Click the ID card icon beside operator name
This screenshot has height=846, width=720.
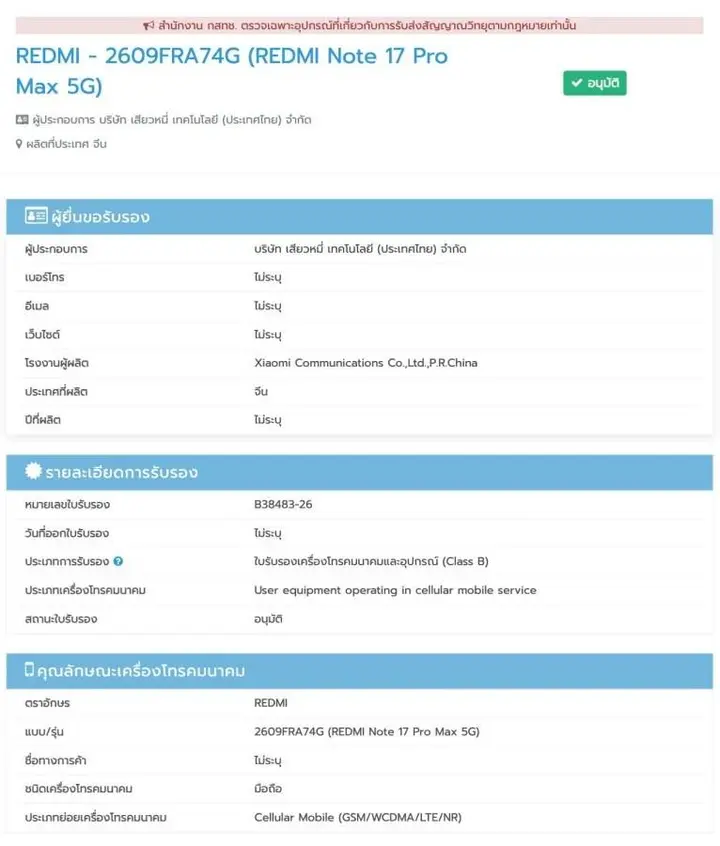tap(22, 120)
